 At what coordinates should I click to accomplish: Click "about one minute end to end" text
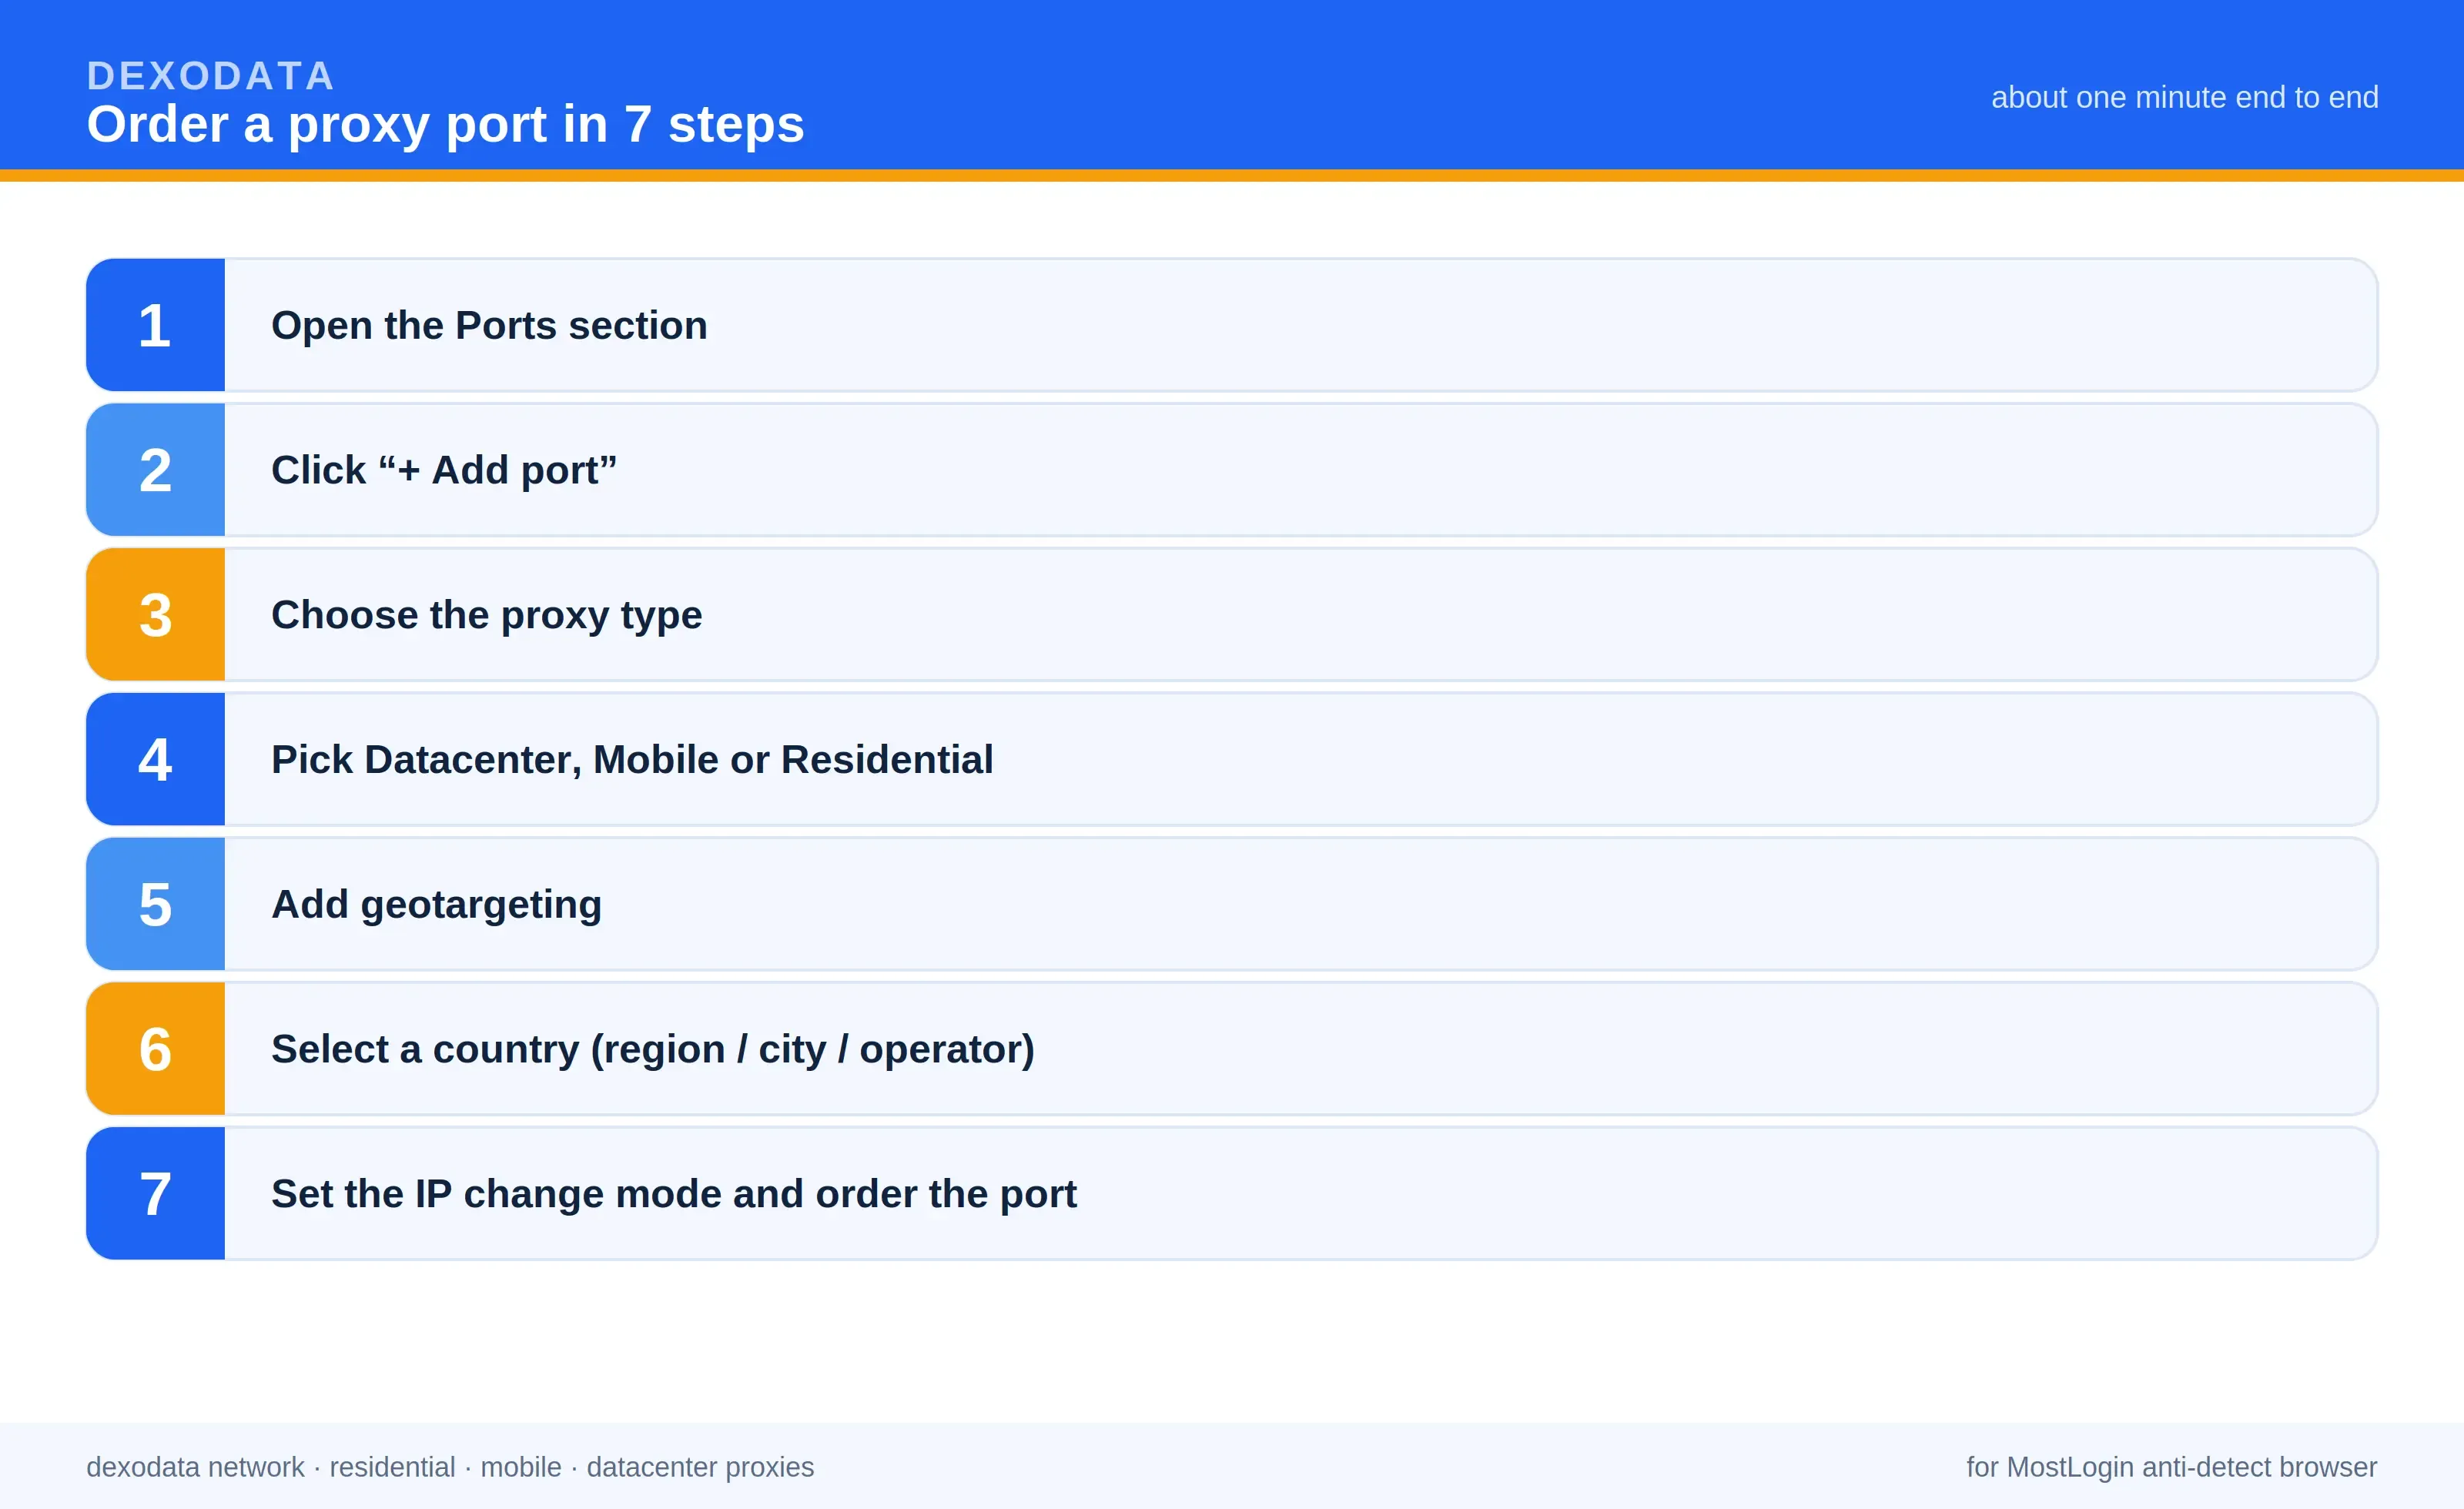coord(2184,97)
